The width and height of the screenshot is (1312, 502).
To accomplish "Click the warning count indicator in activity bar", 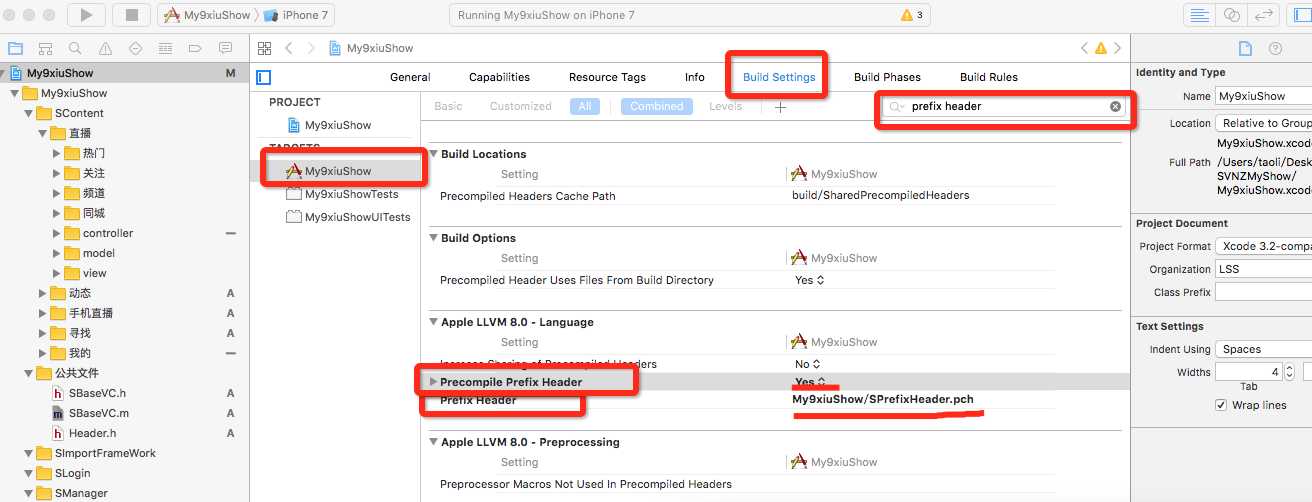I will coord(912,16).
